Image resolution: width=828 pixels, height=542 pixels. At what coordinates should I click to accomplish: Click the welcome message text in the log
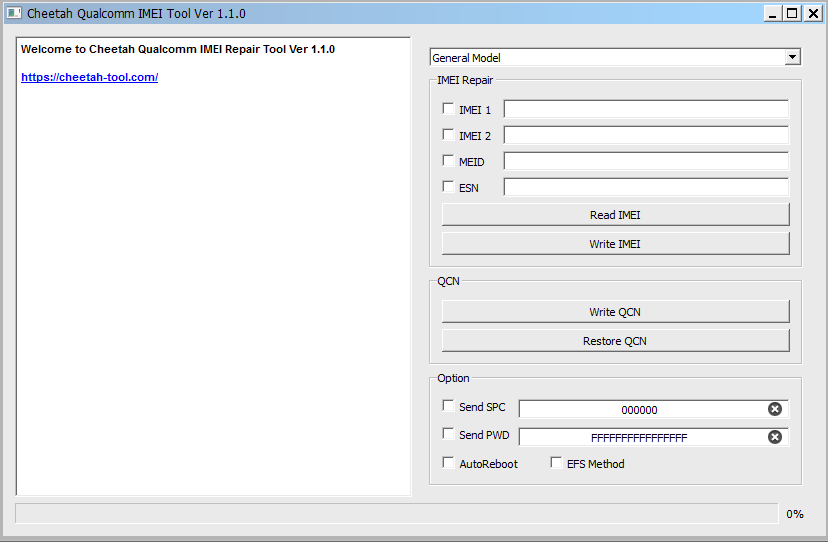point(178,49)
